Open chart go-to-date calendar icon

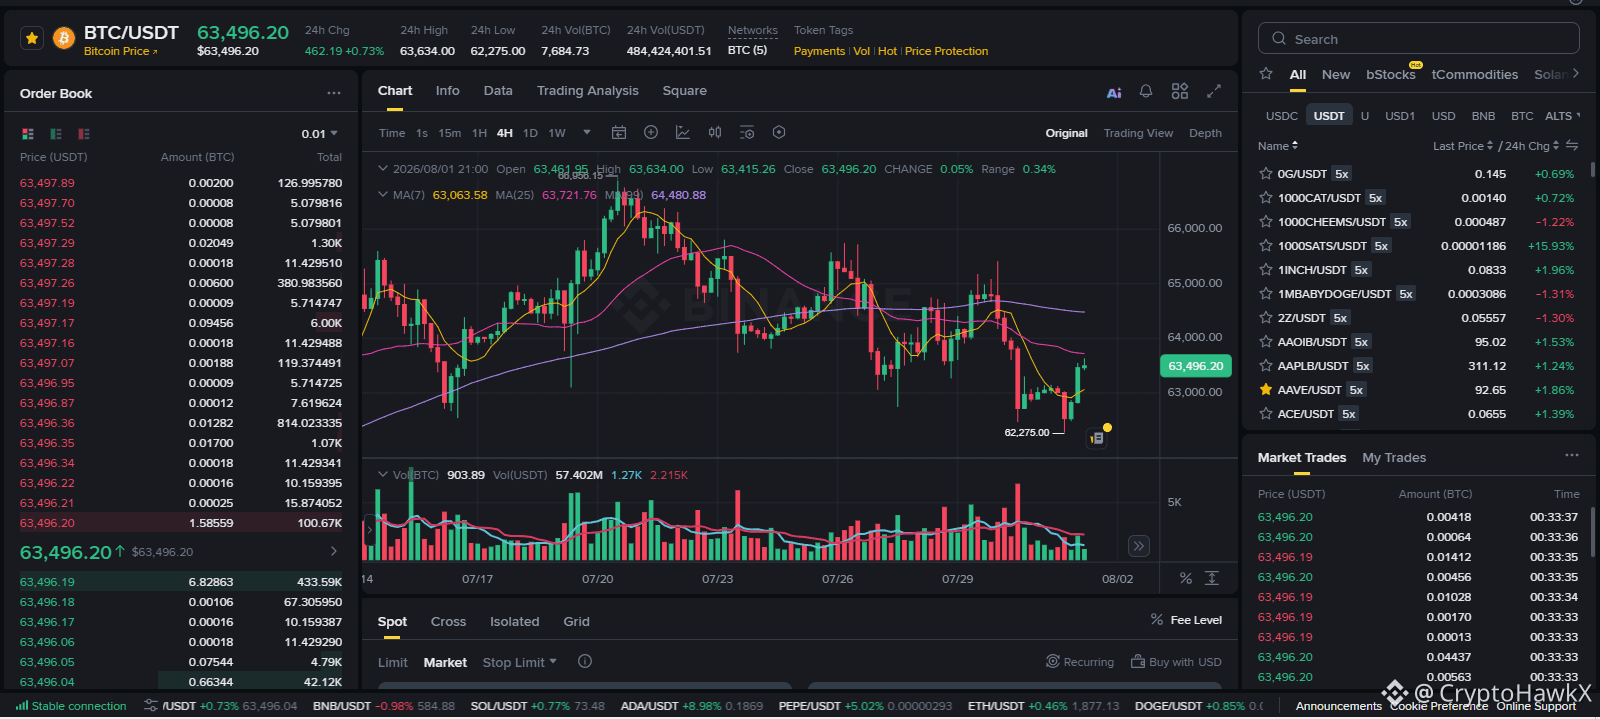pyautogui.click(x=619, y=132)
